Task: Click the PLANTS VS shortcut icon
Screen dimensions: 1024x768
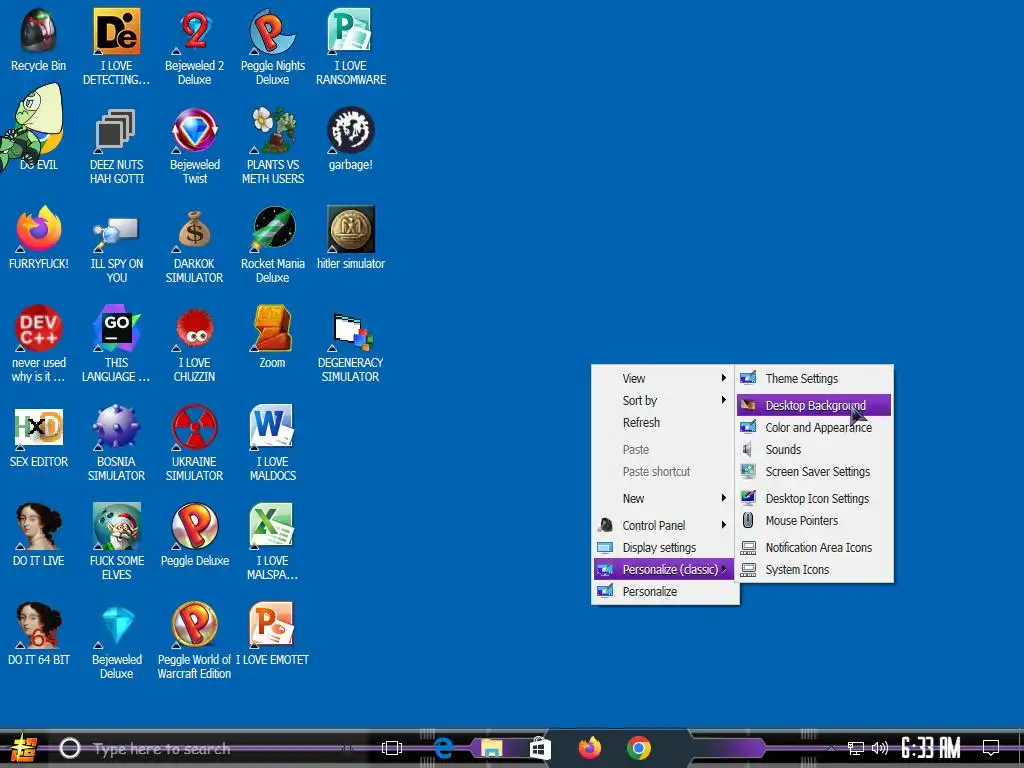Action: tap(273, 131)
